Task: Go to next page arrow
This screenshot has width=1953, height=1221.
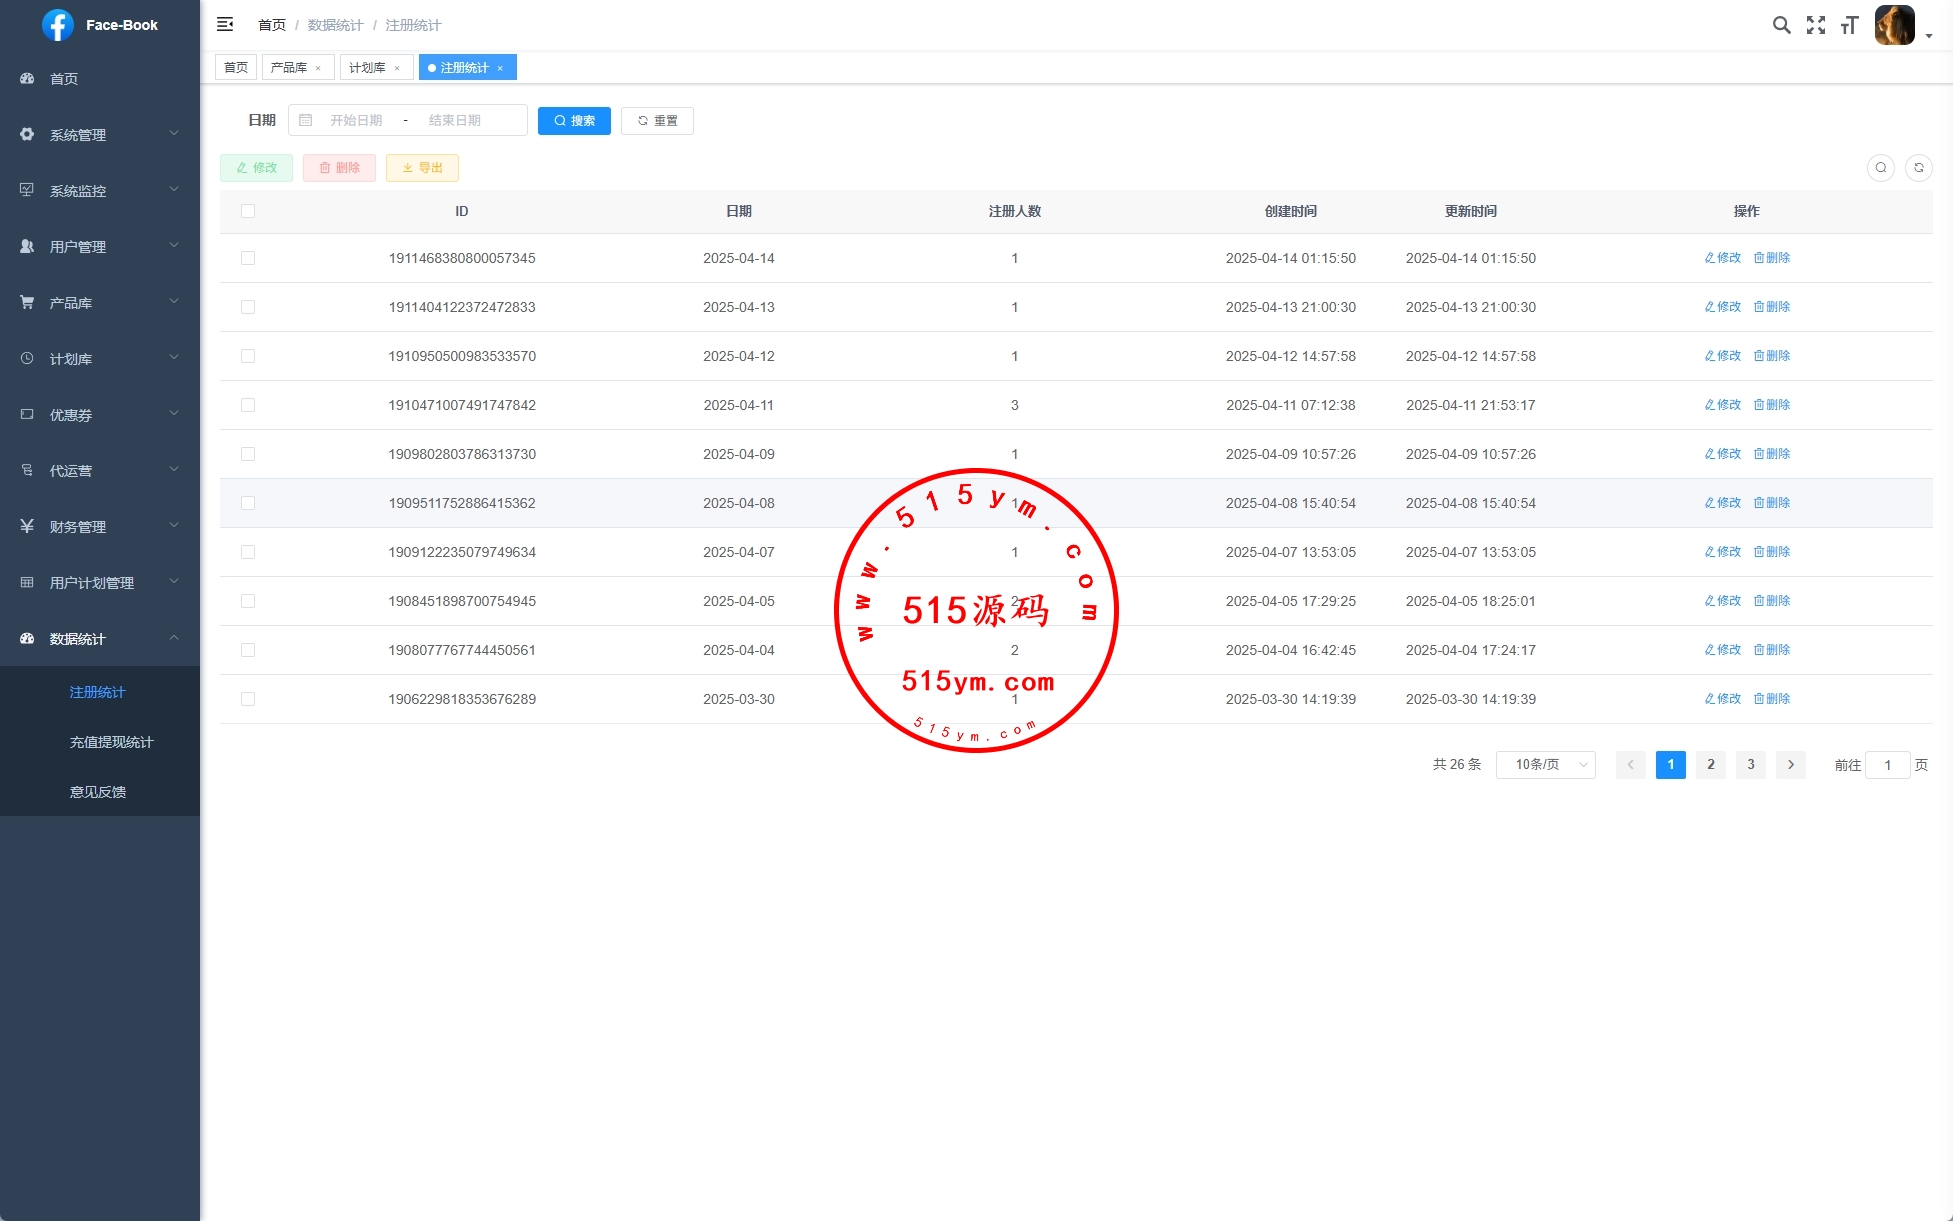Action: tap(1790, 765)
